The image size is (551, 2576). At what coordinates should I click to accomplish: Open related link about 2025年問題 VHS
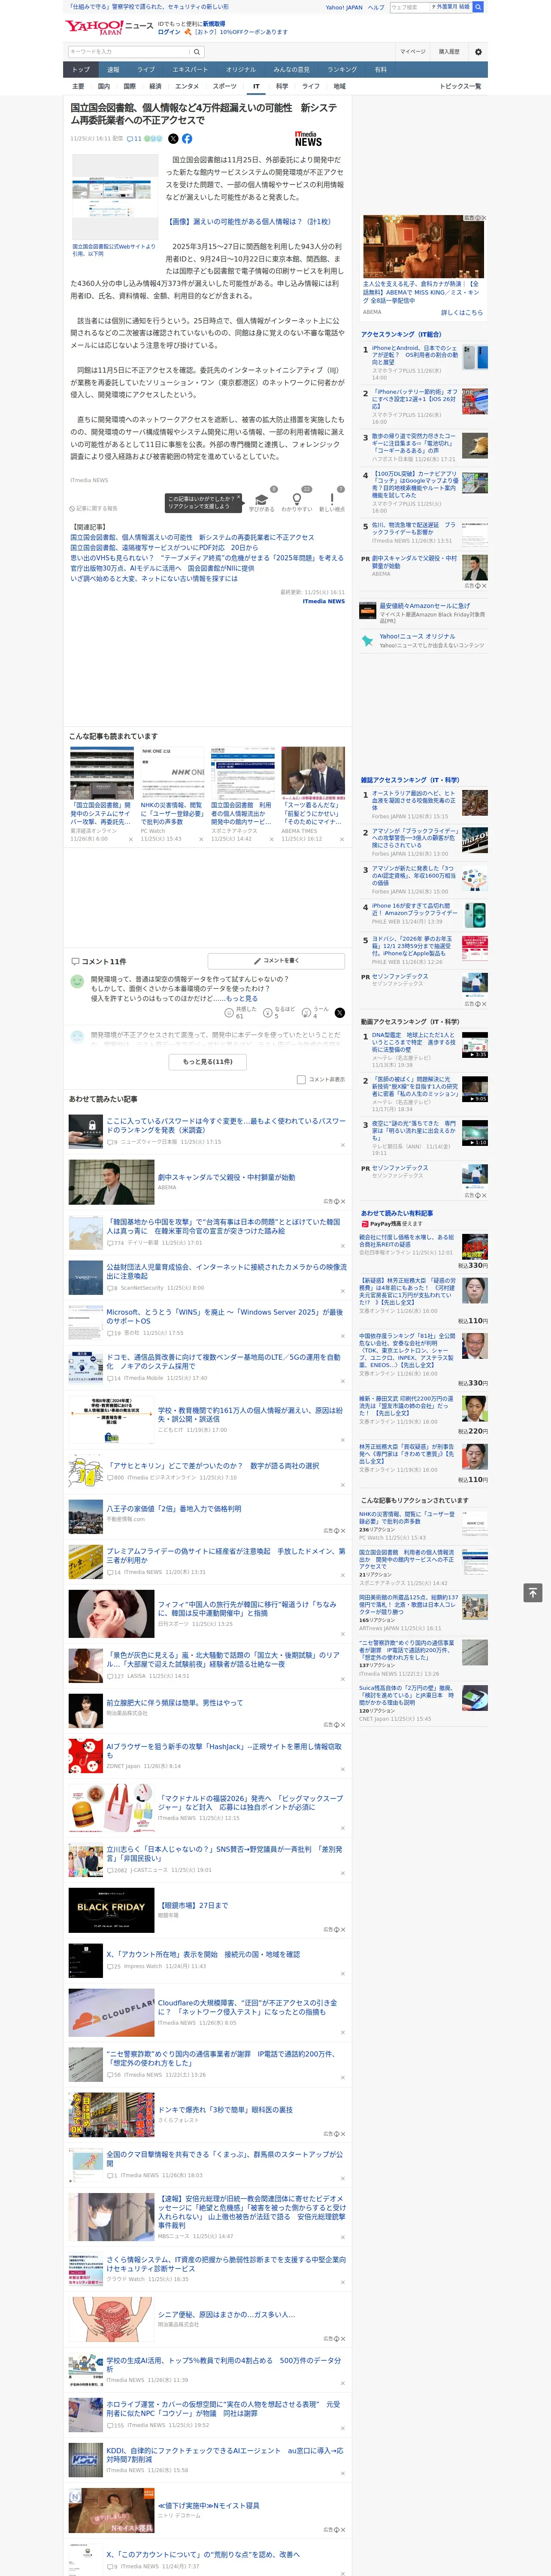(x=206, y=558)
